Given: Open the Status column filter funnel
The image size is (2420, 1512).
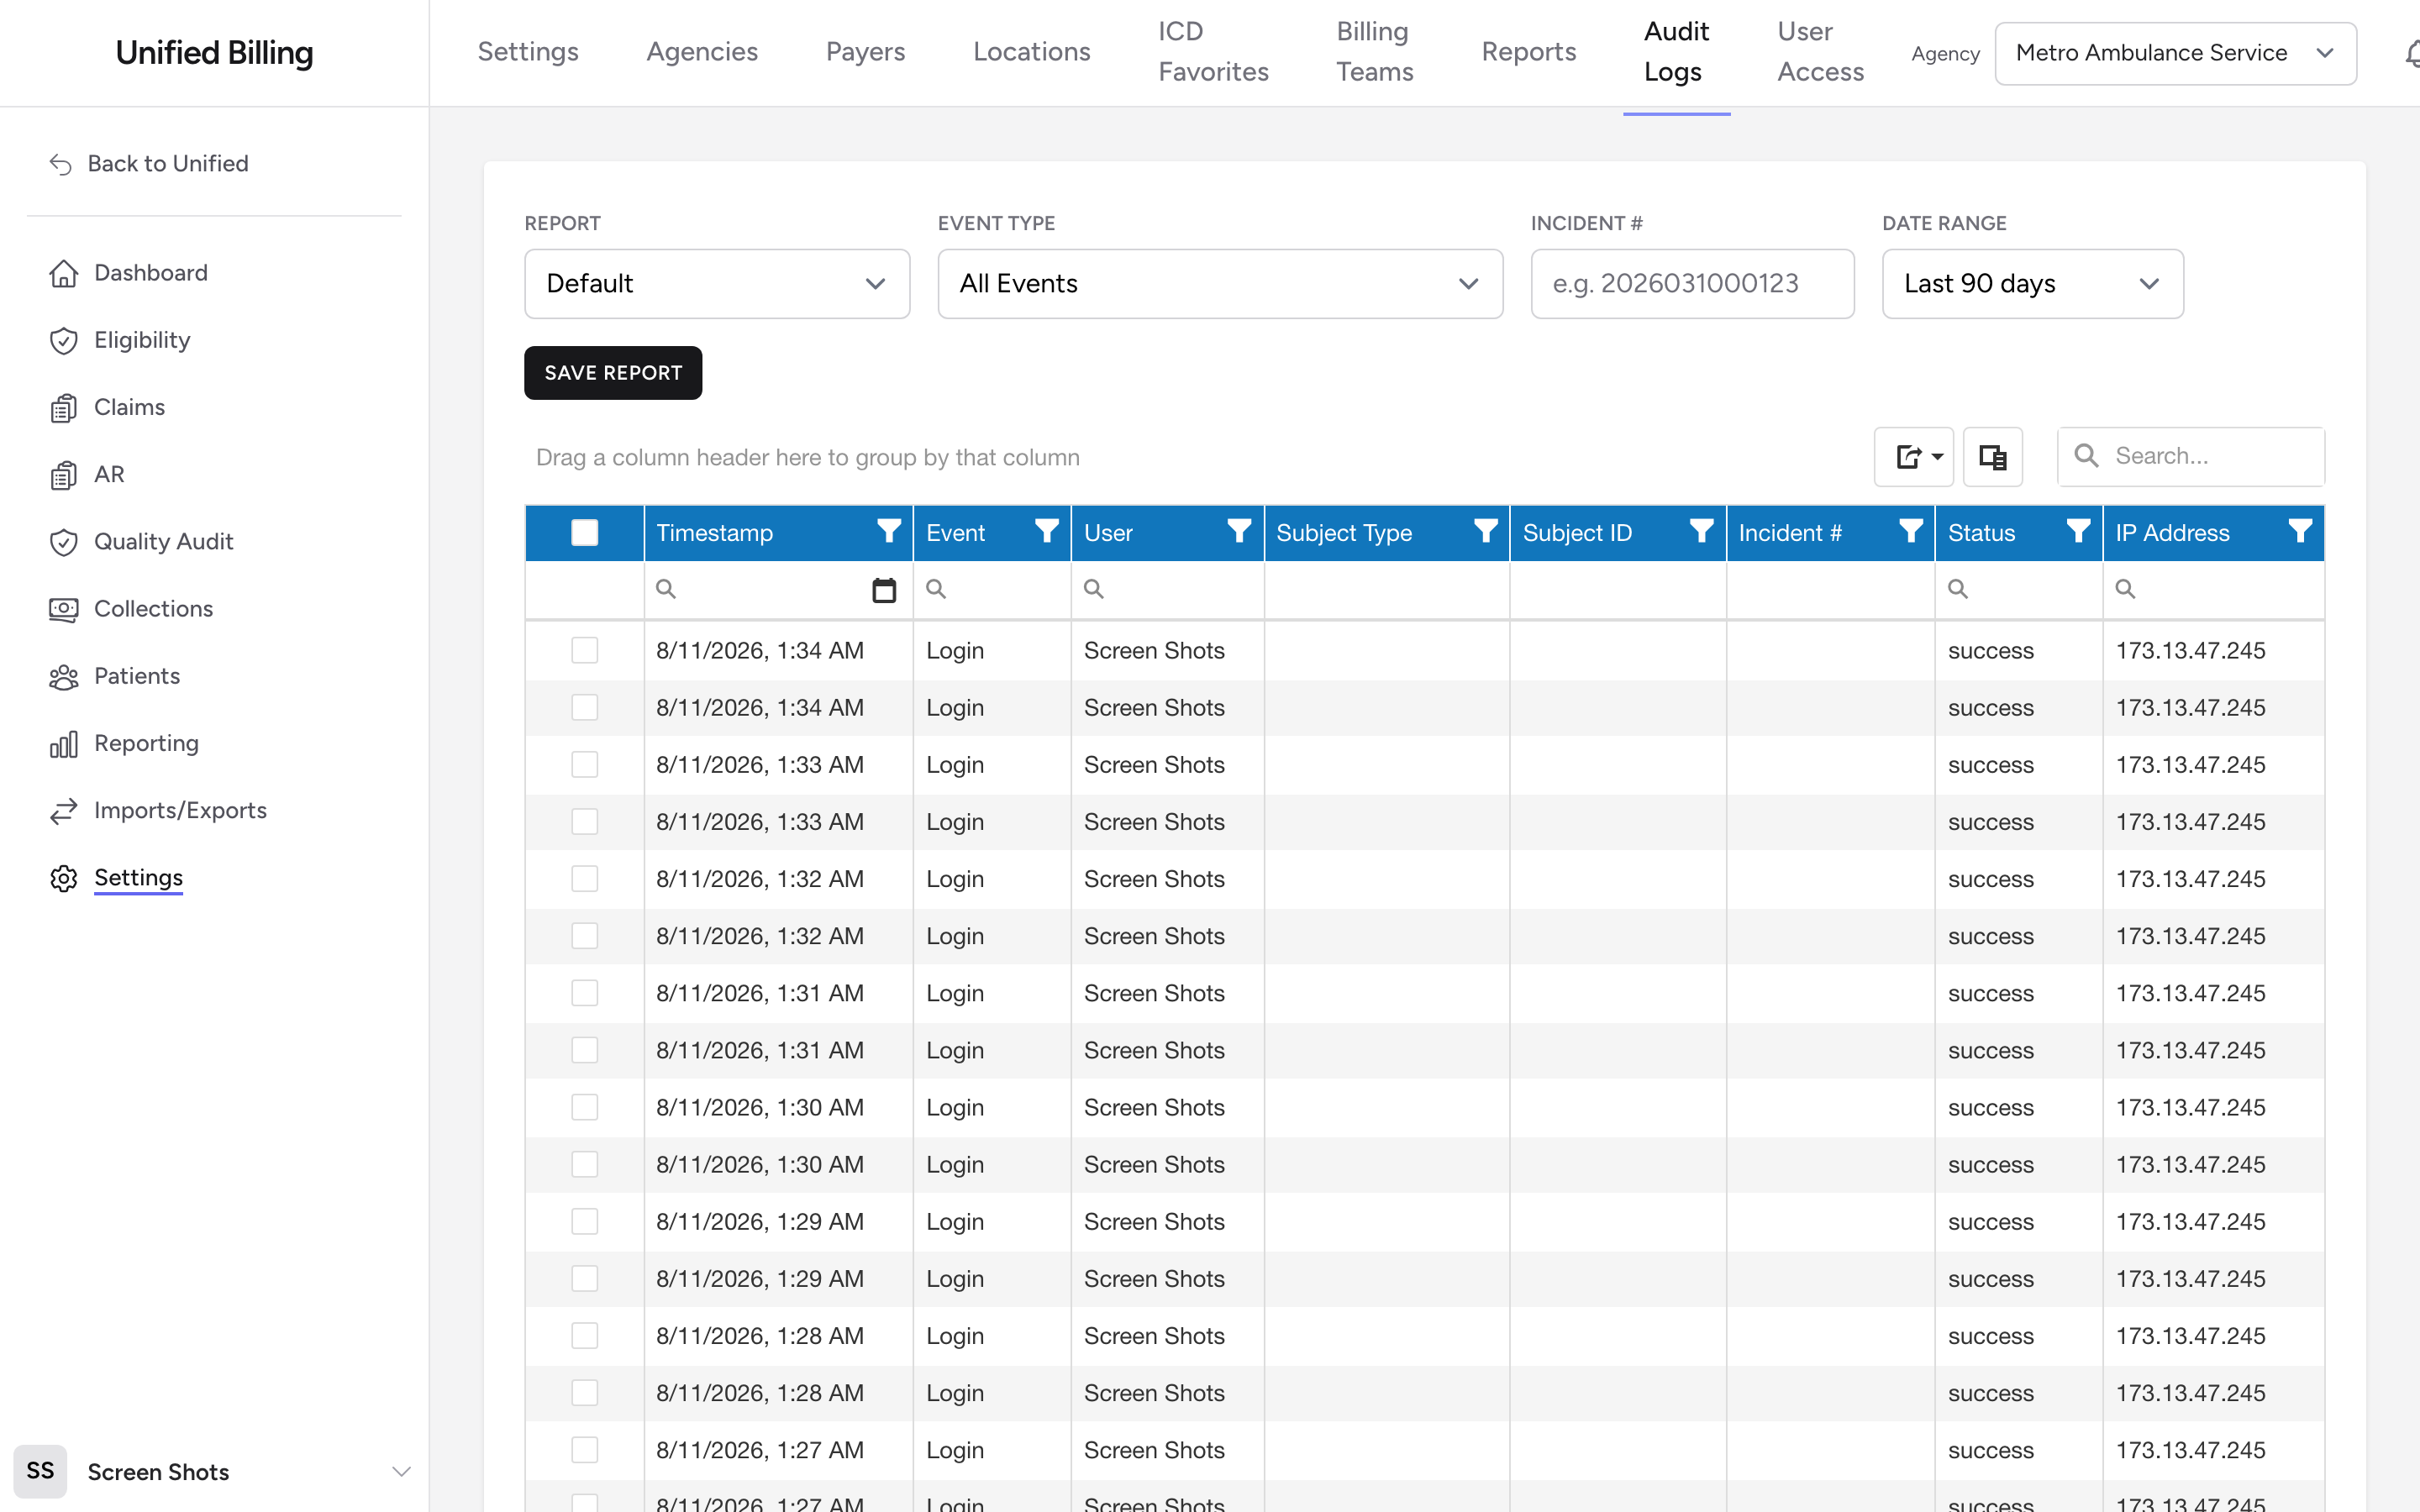Looking at the screenshot, I should [x=2078, y=531].
